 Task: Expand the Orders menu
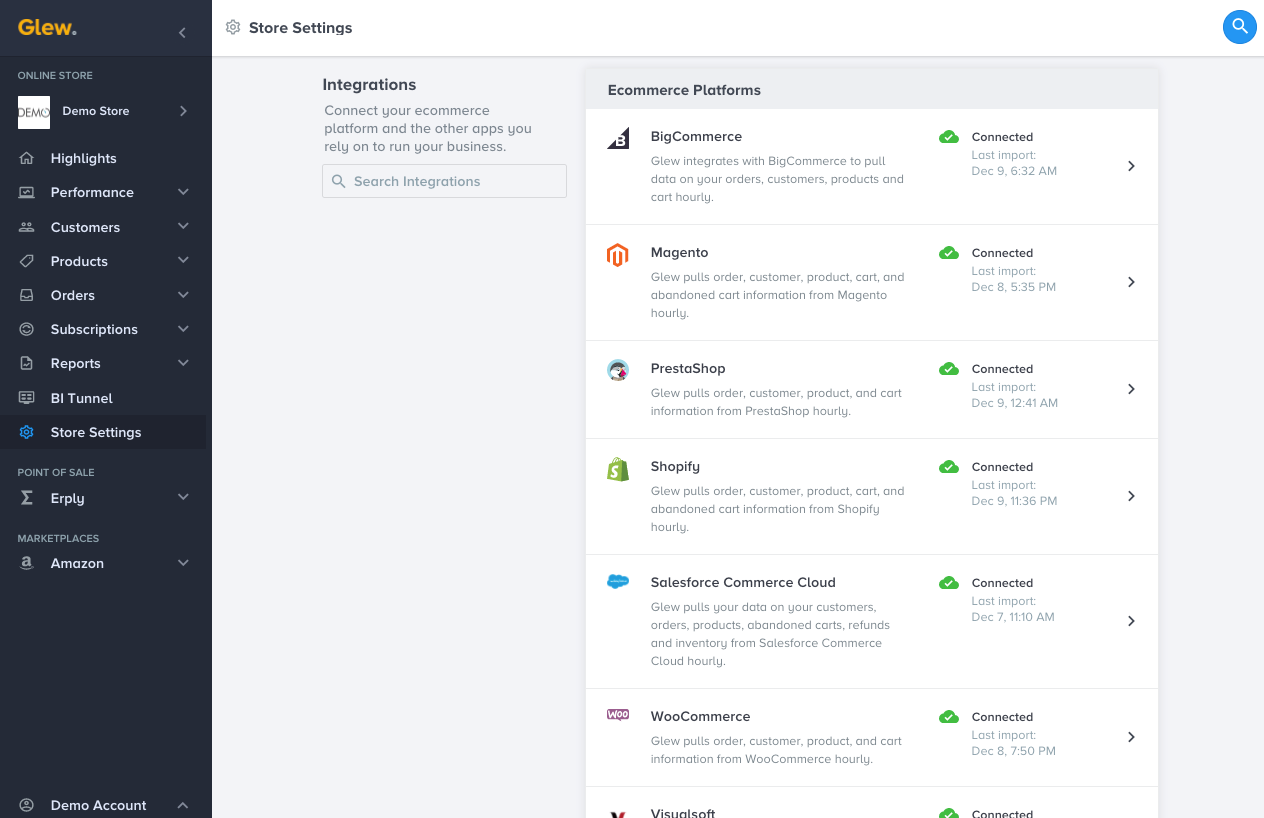(183, 295)
